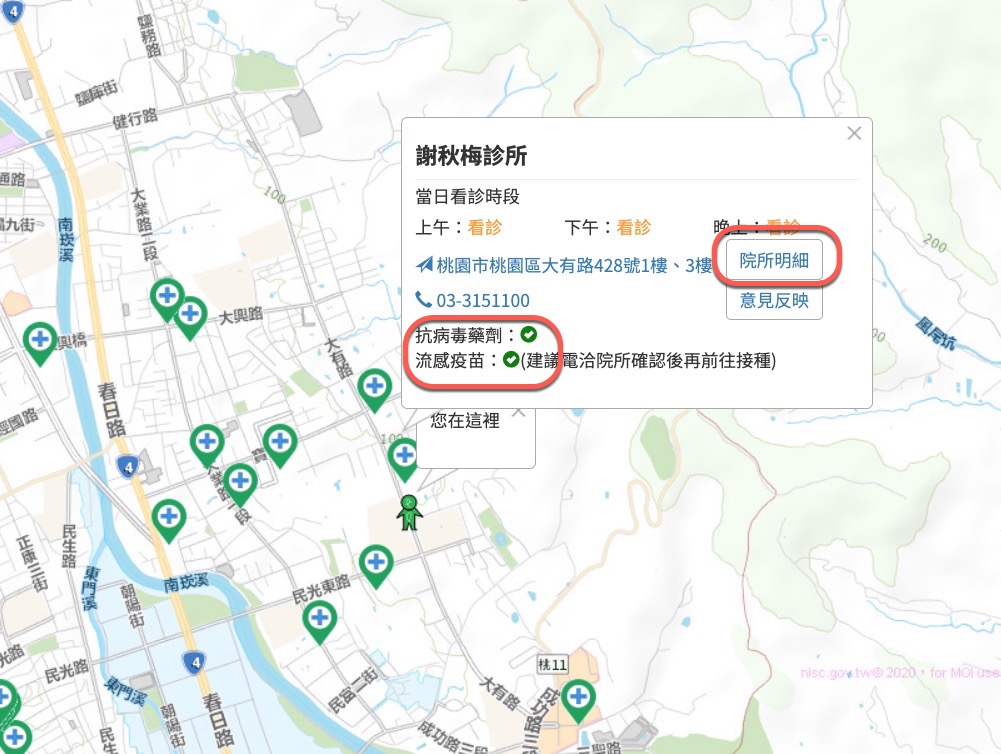Click the green check beside 抗病毒藥劑

(529, 334)
